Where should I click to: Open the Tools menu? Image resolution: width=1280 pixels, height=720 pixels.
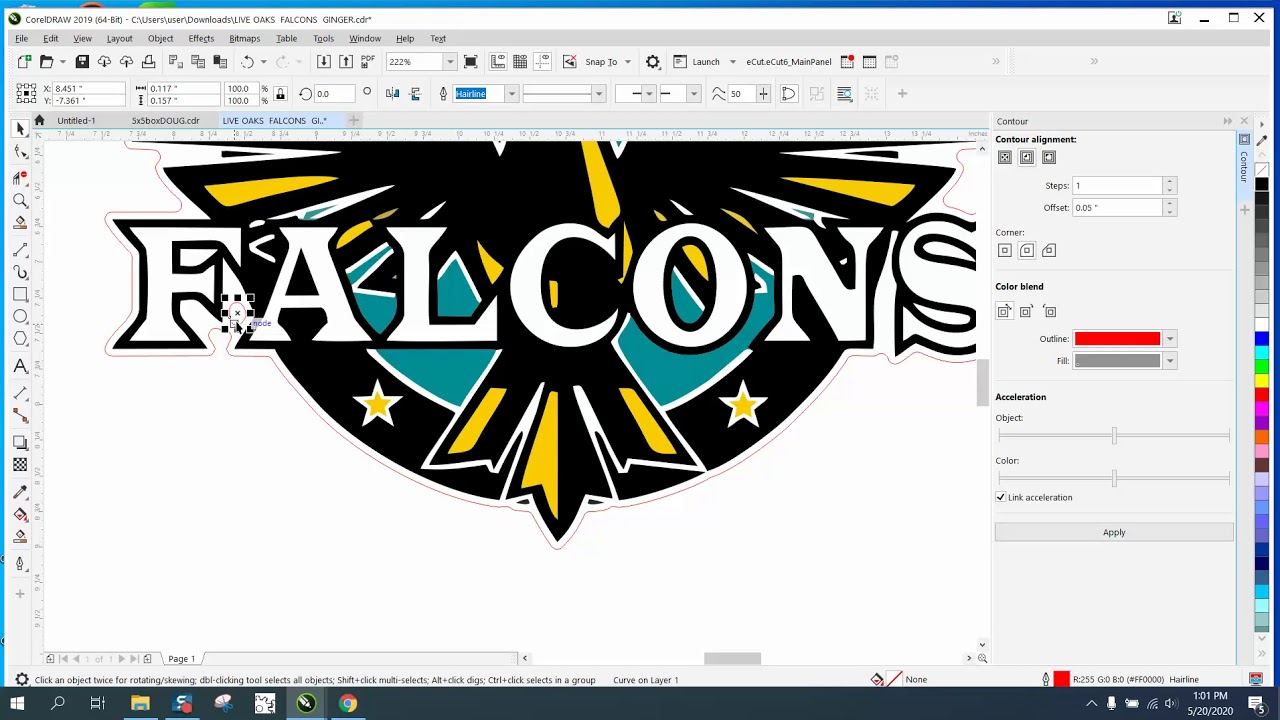point(323,39)
